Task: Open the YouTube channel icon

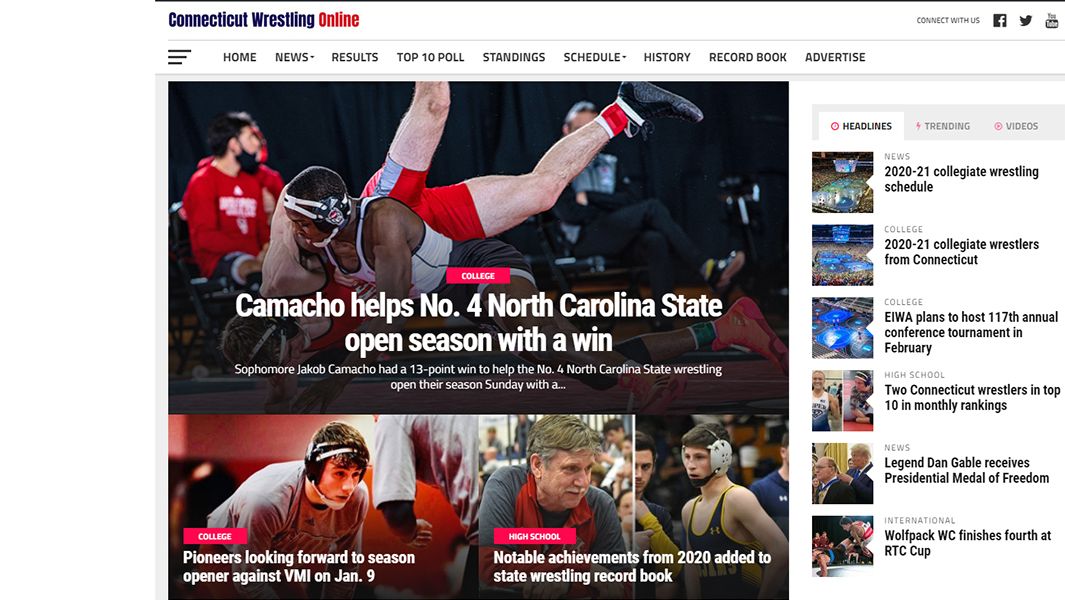Action: coord(1051,20)
